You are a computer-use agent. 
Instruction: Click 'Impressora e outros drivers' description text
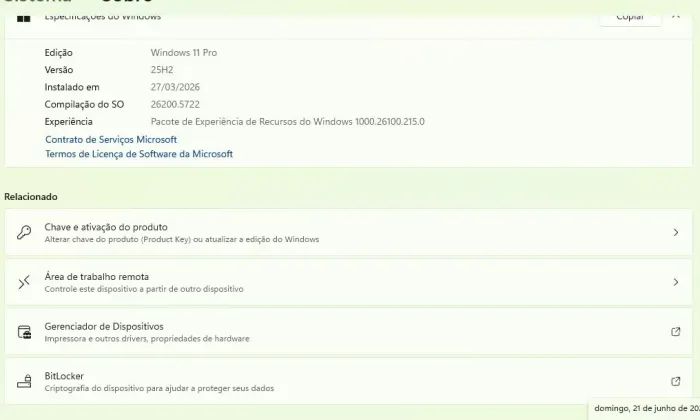point(147,339)
